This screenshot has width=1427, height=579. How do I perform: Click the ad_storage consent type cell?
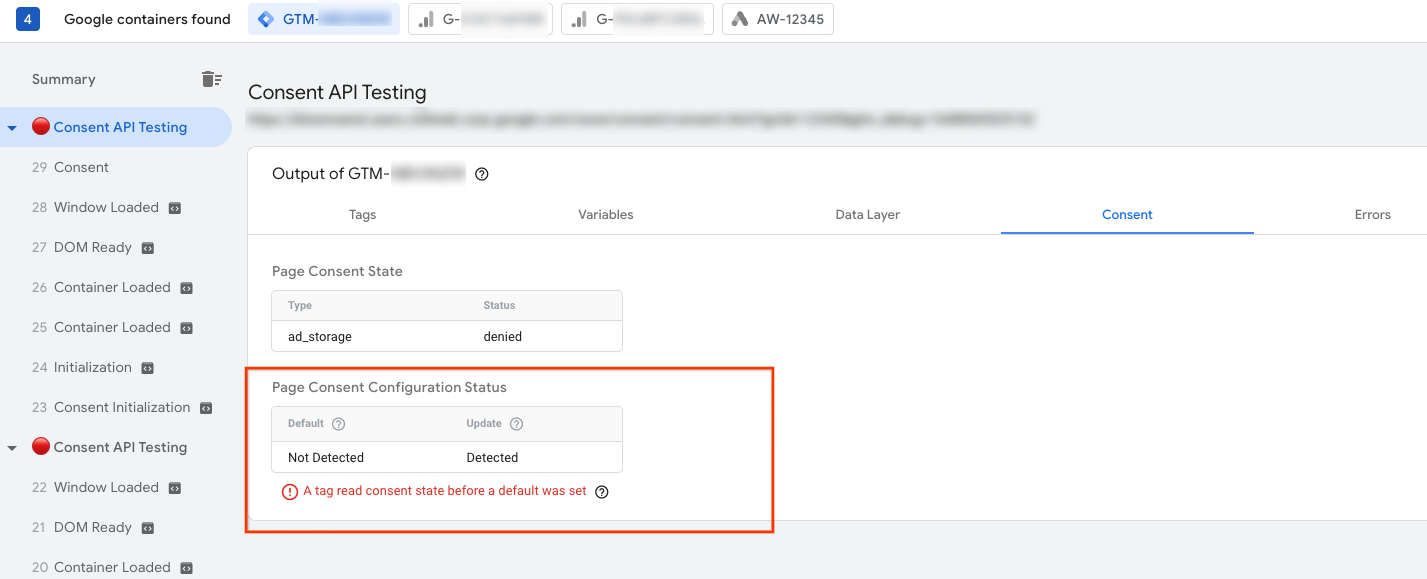(x=320, y=337)
